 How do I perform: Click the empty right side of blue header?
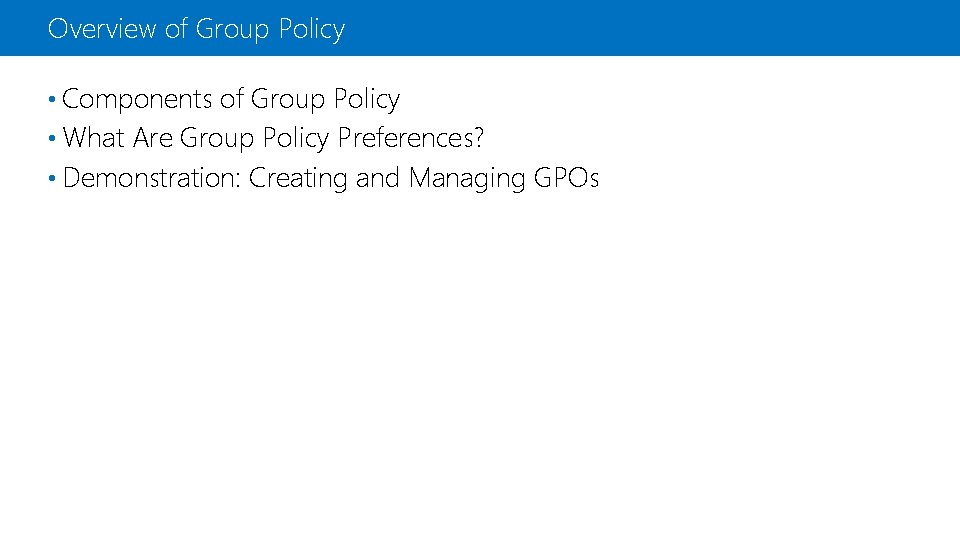coord(700,28)
